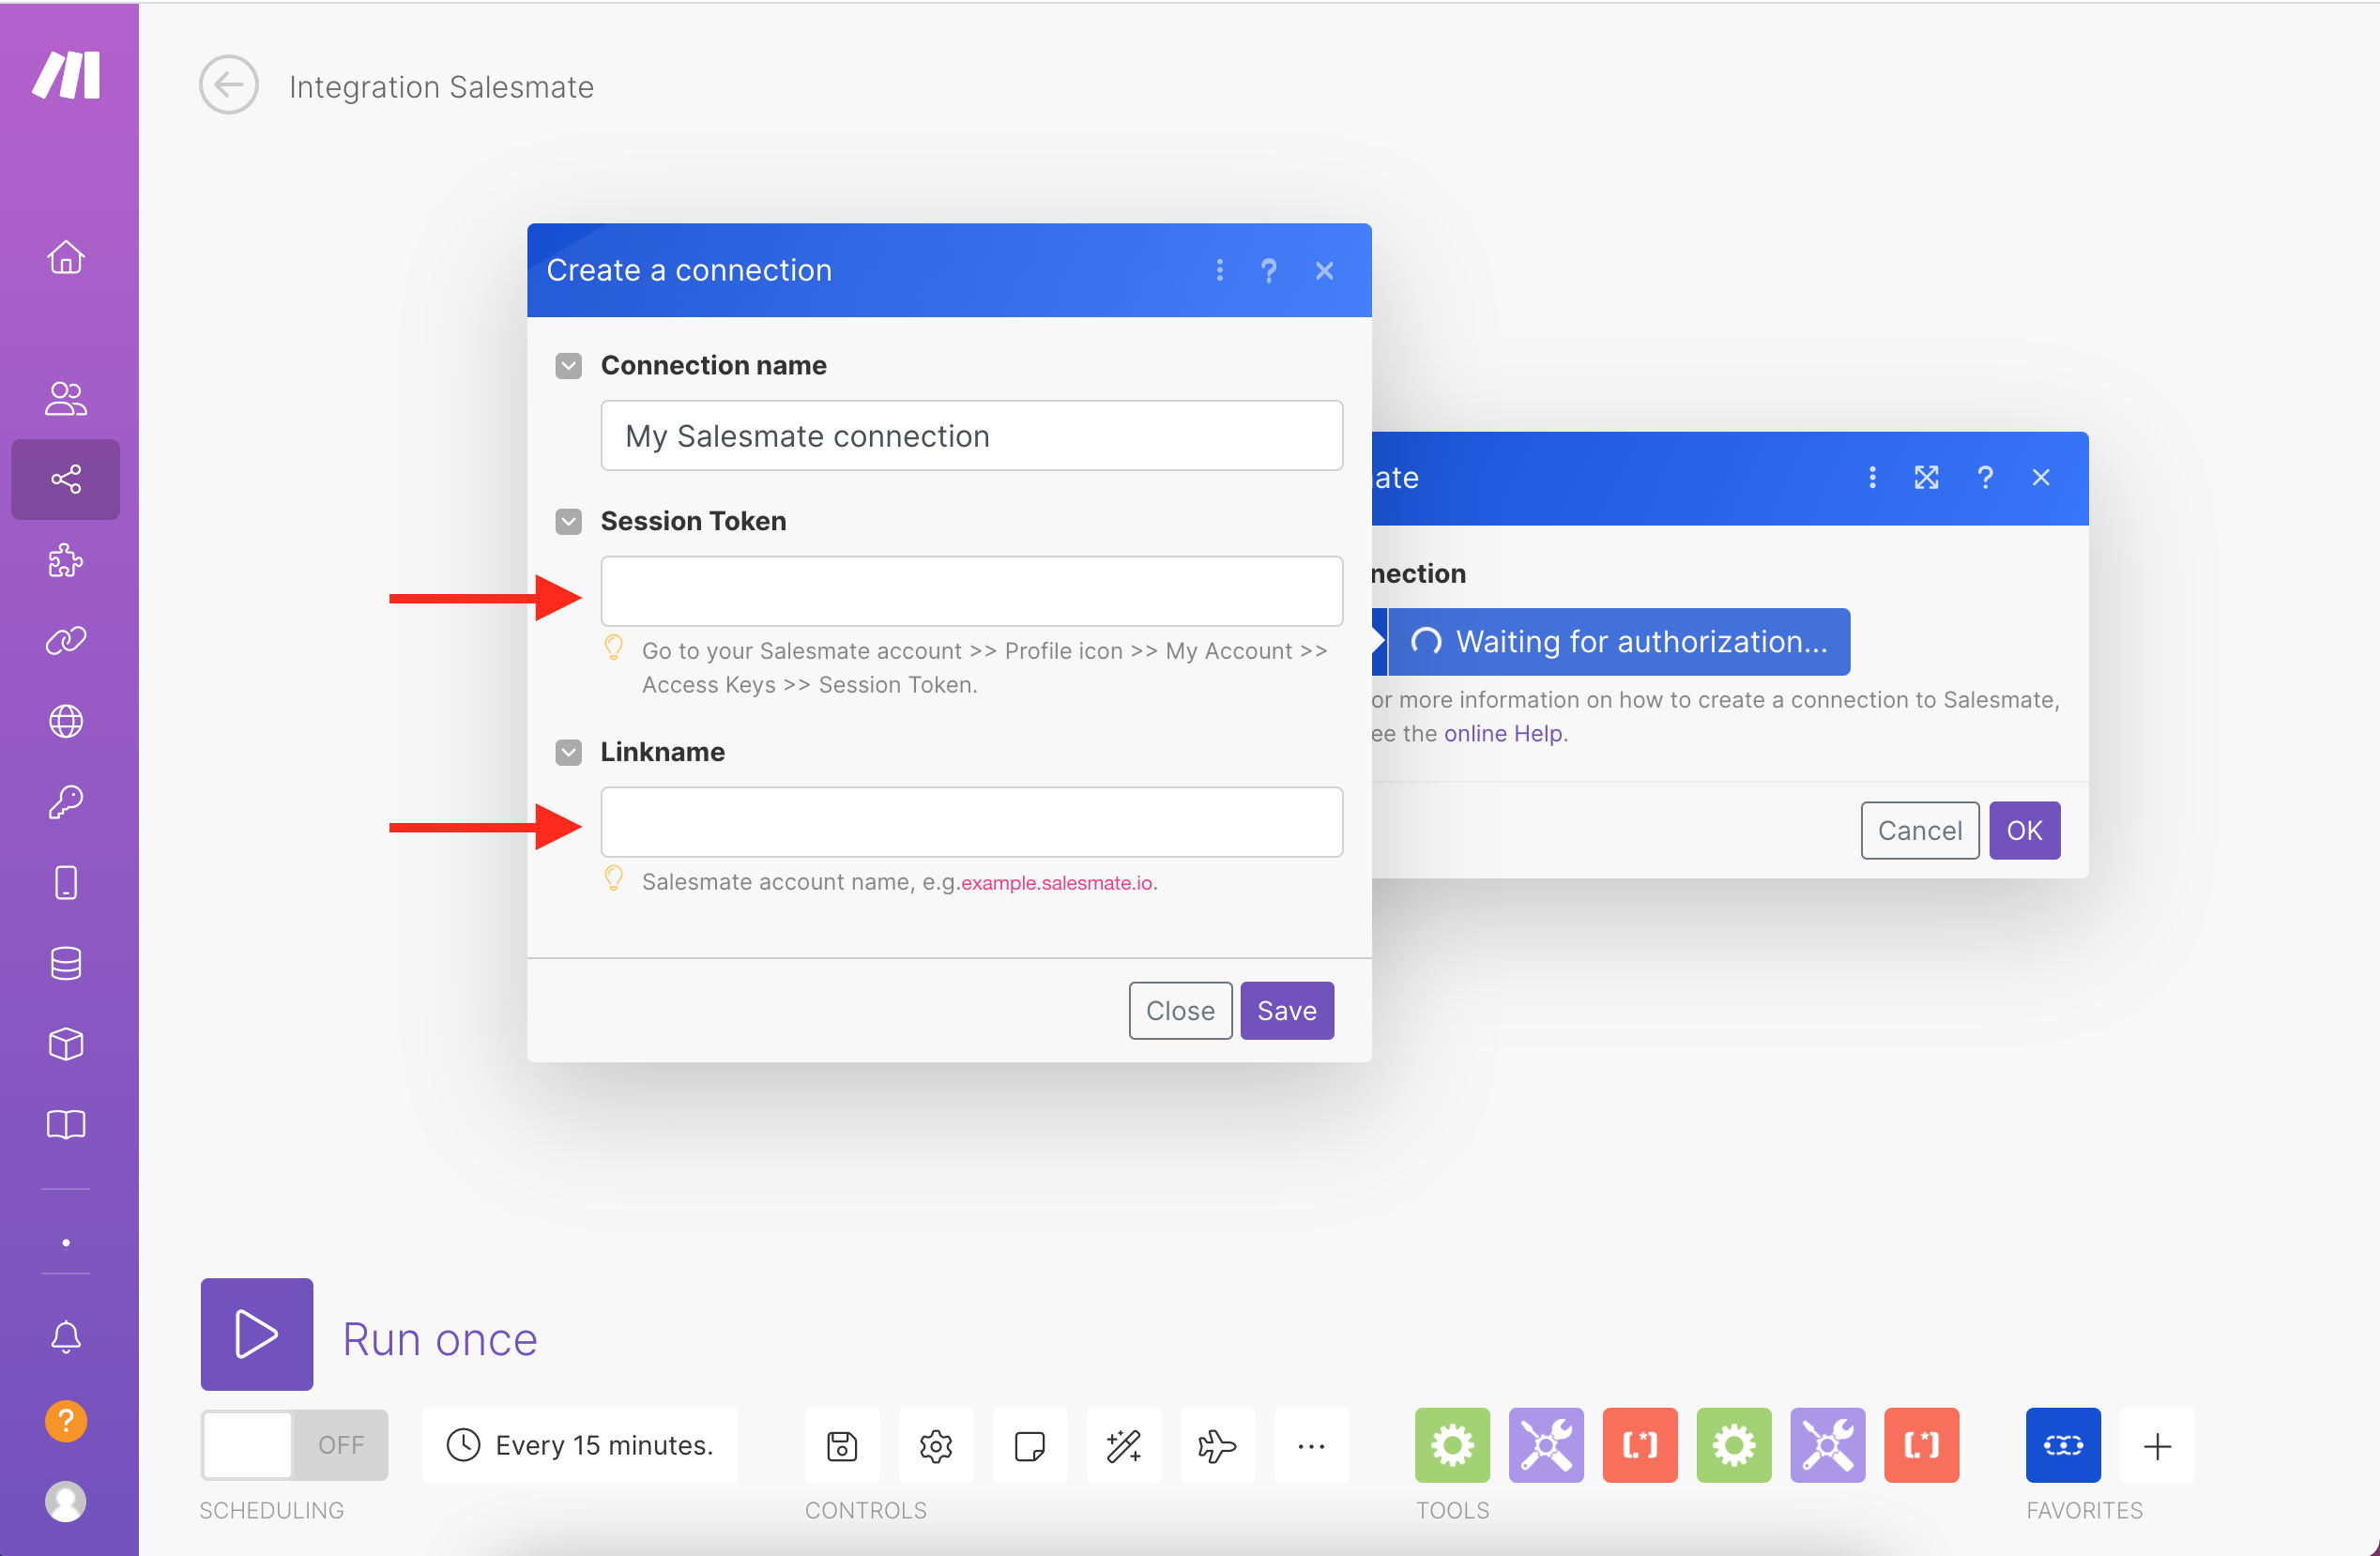The height and width of the screenshot is (1556, 2380).
Task: Toggle the Session Token field checkbox
Action: [569, 522]
